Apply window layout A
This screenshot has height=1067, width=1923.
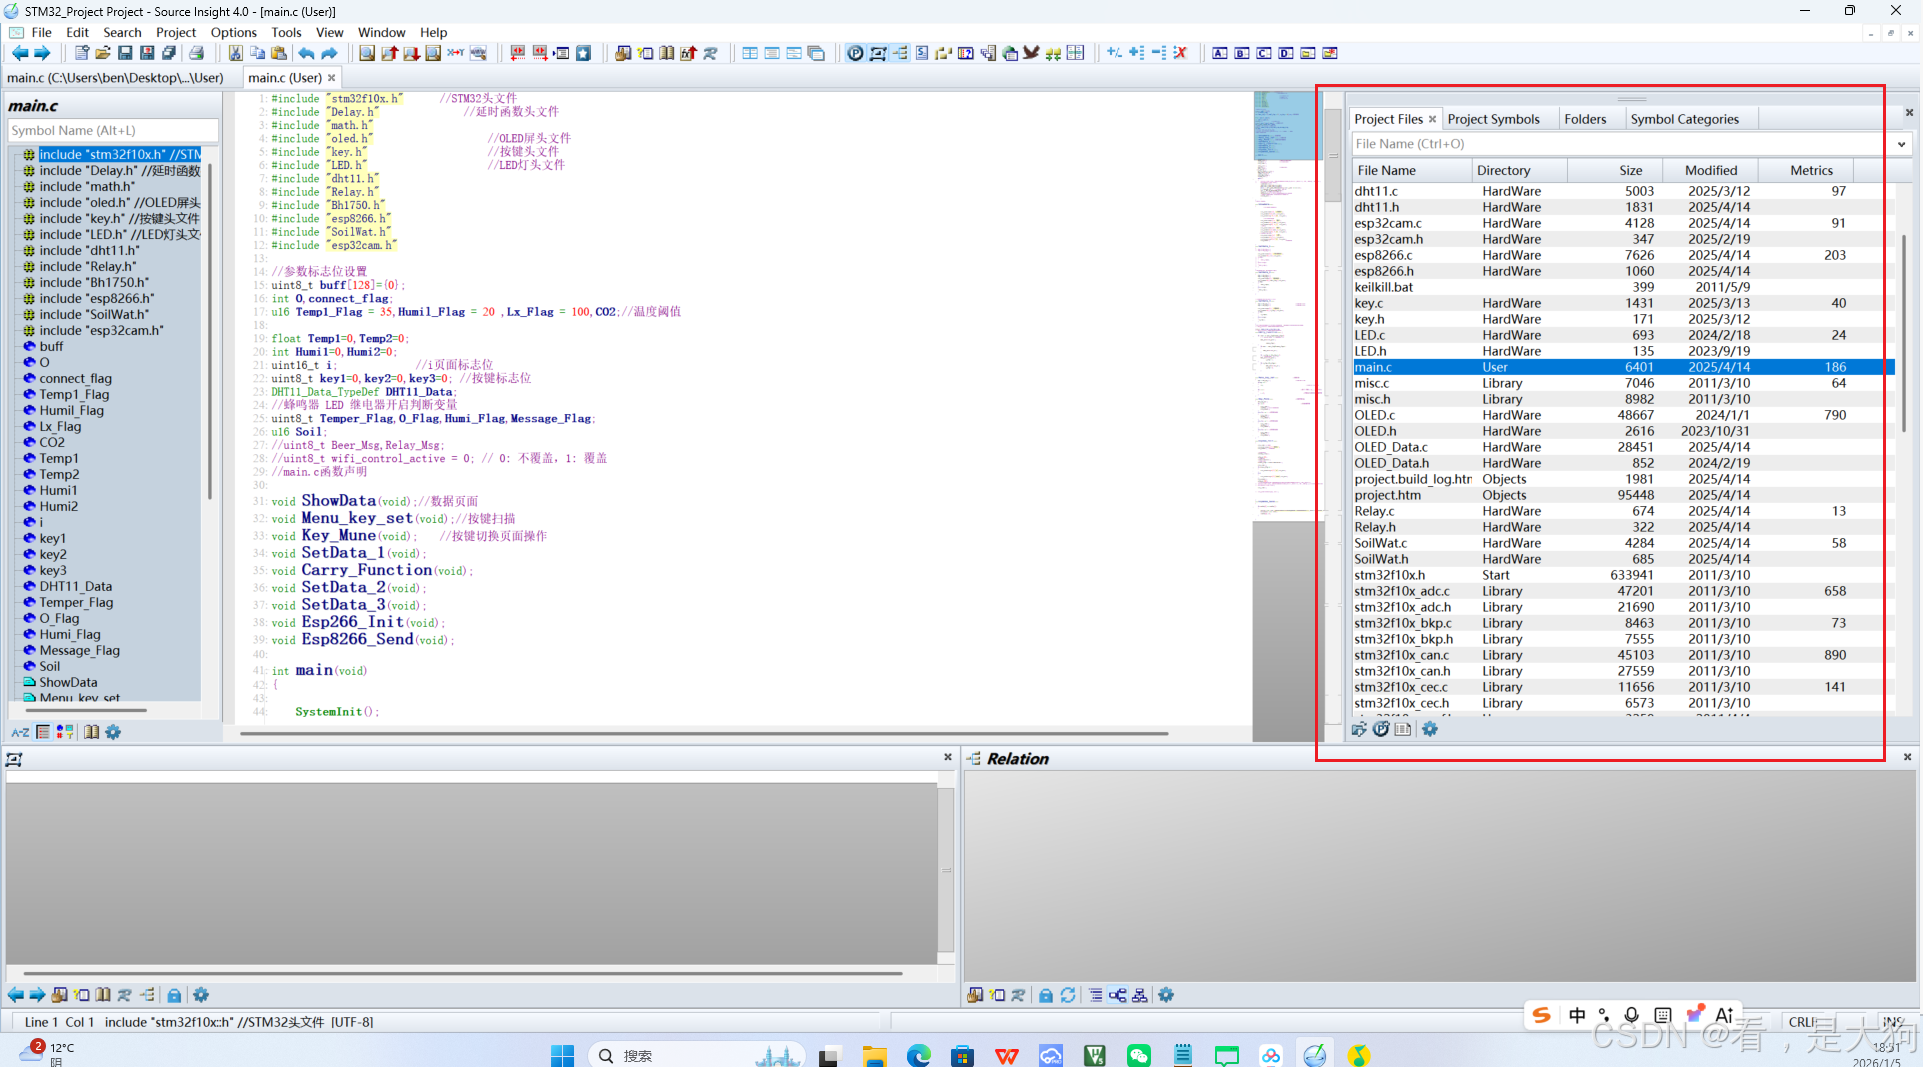(x=1219, y=53)
